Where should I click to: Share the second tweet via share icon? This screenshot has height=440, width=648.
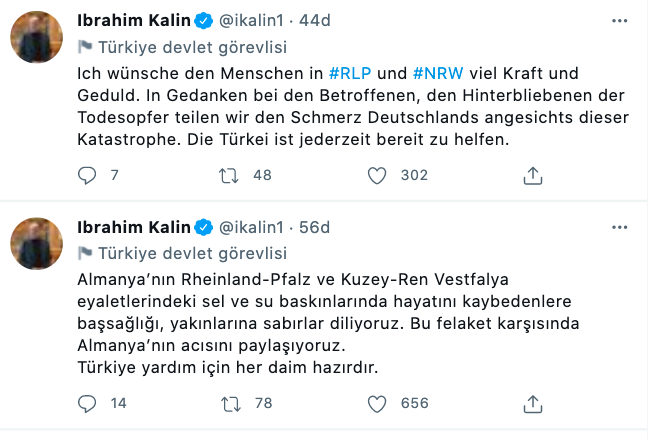pyautogui.click(x=533, y=404)
